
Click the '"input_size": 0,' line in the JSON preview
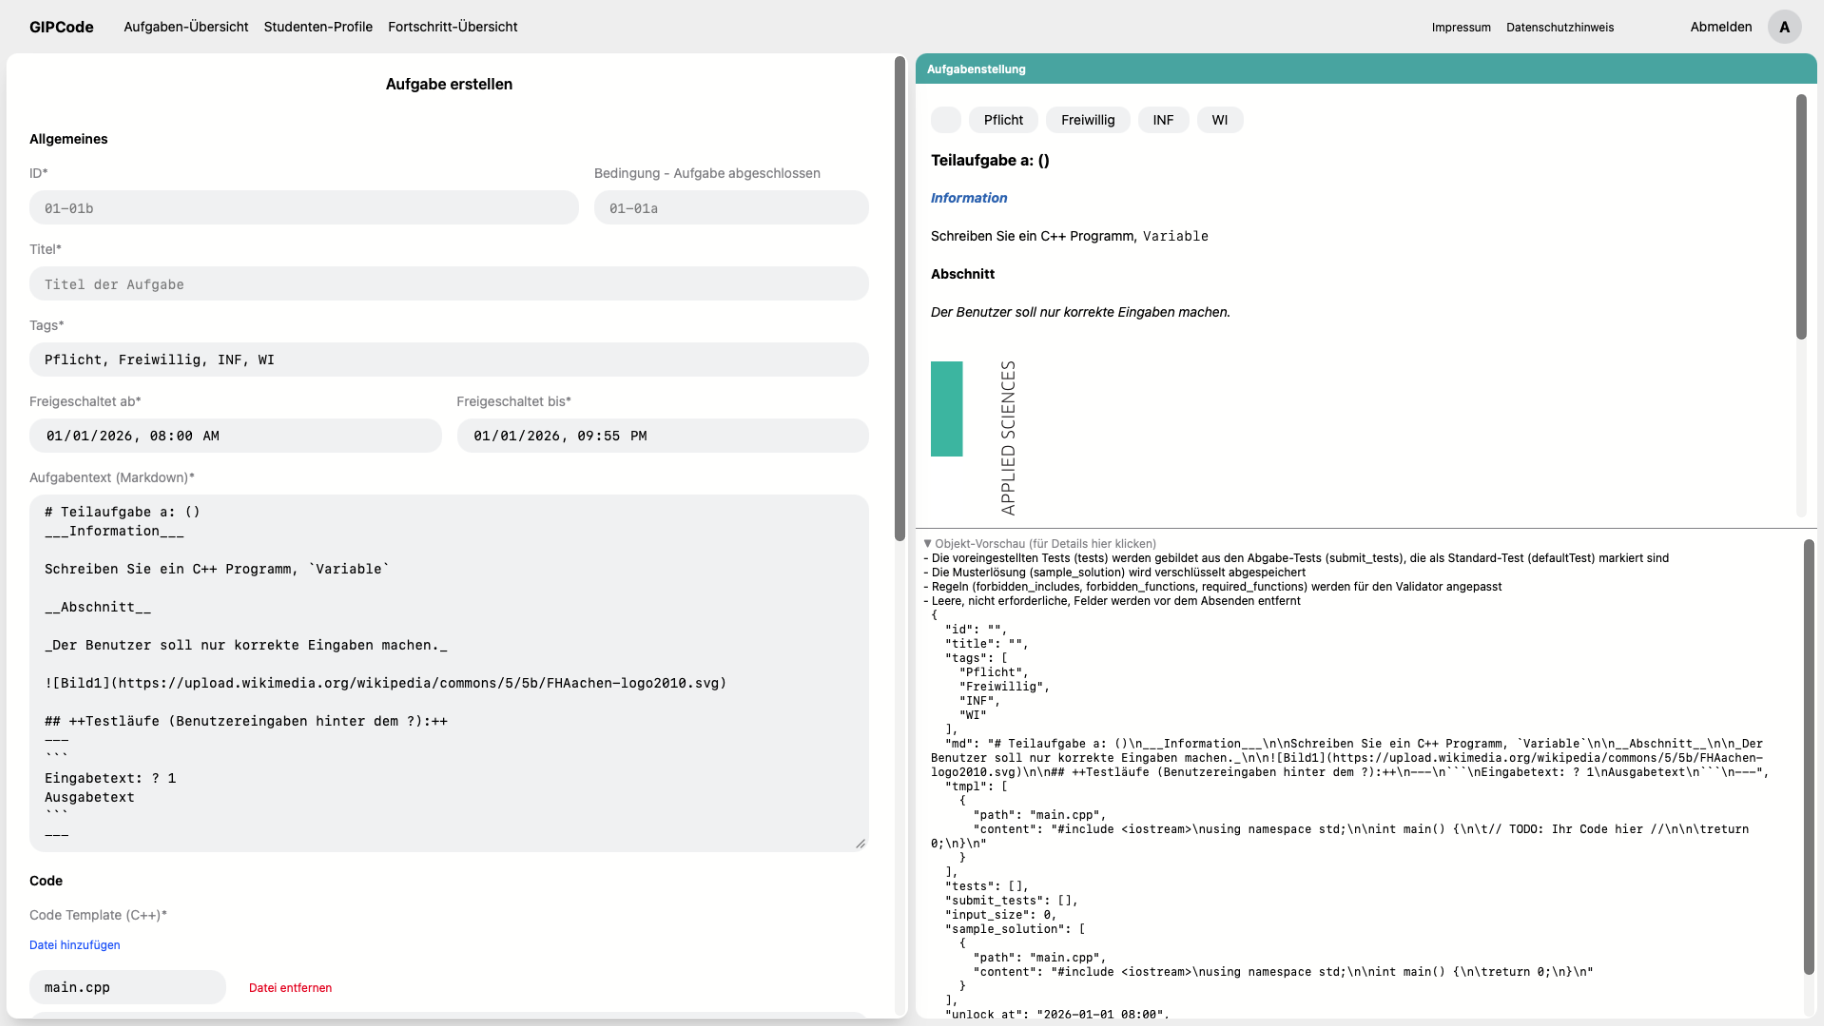click(1000, 914)
